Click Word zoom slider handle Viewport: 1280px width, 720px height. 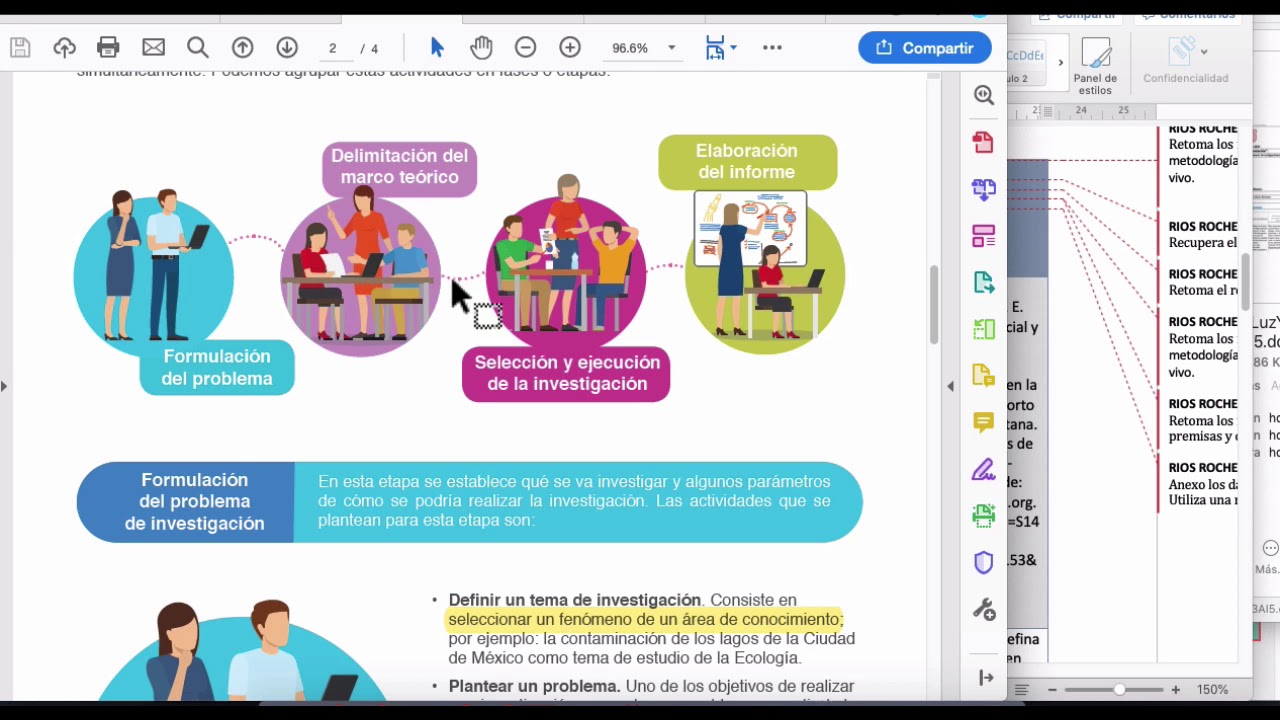[1119, 690]
